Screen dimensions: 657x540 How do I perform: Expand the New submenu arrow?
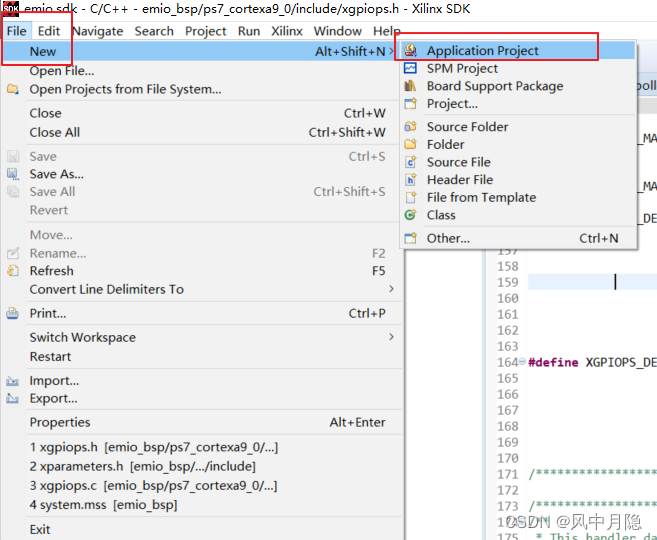[x=391, y=51]
